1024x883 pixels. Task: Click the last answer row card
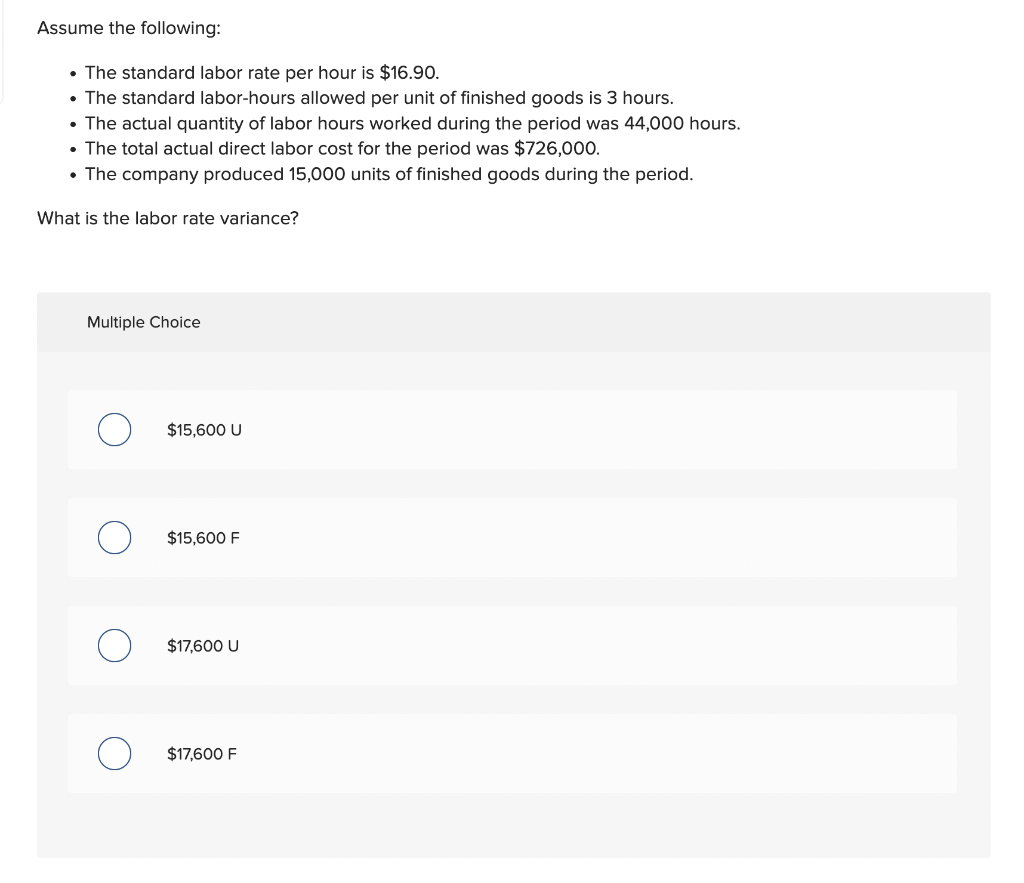(512, 753)
